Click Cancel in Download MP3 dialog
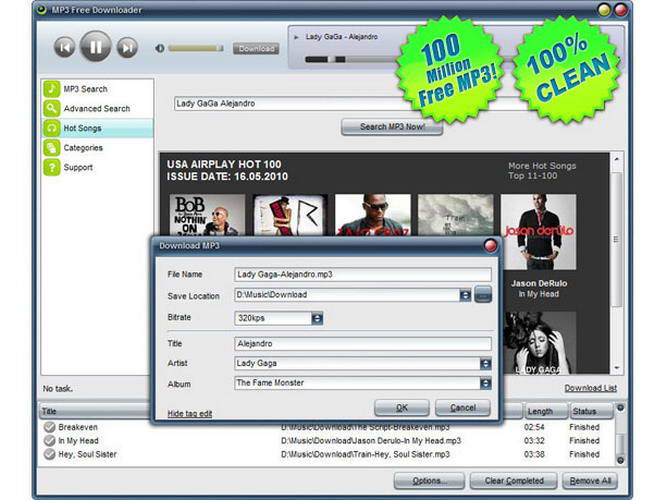Screen dimensions: 666x500 463,408
